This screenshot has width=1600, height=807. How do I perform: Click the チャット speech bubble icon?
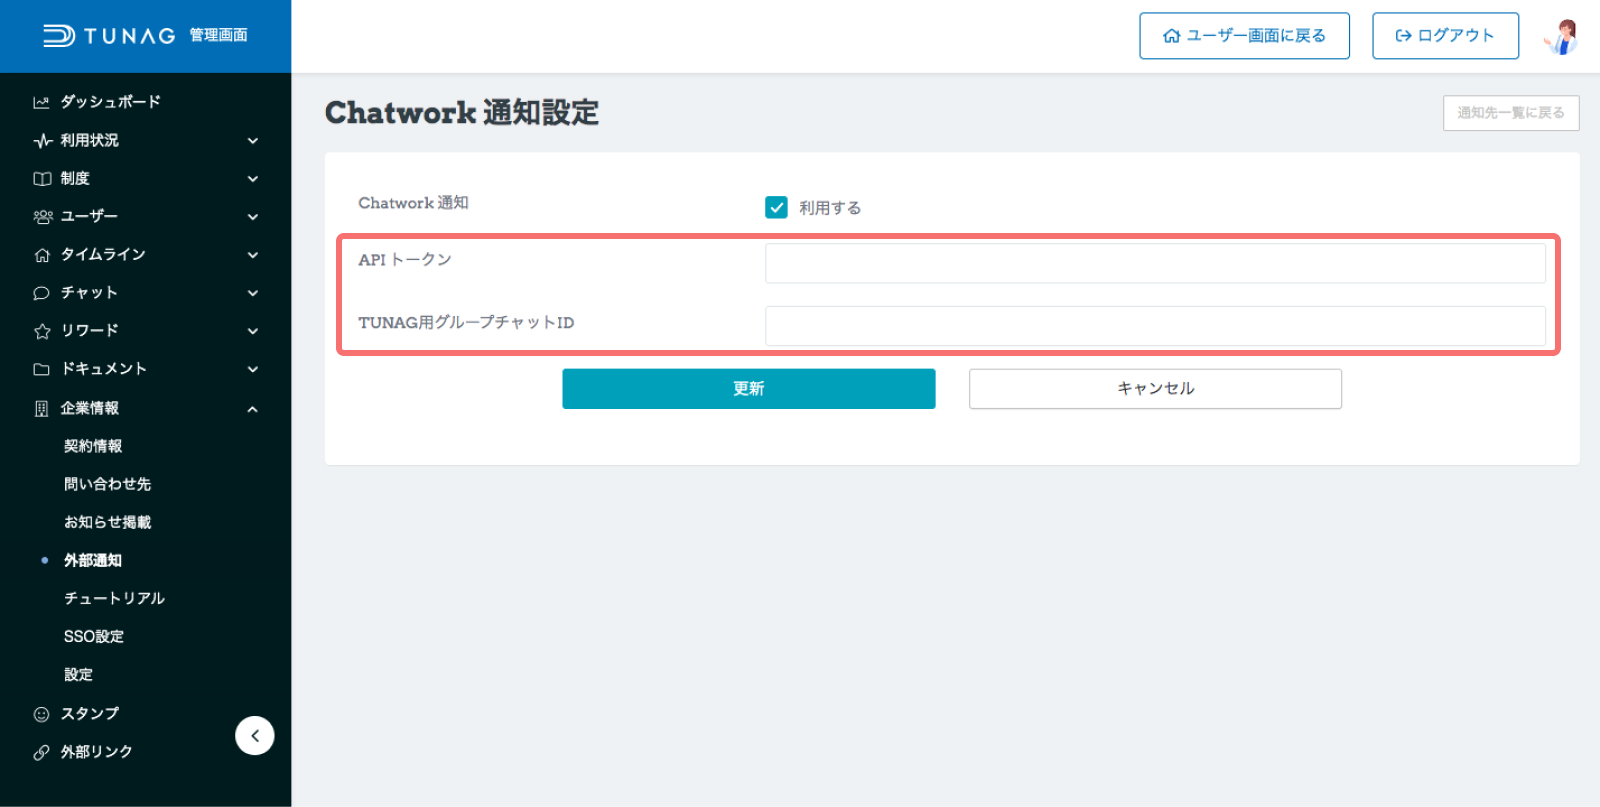(41, 293)
